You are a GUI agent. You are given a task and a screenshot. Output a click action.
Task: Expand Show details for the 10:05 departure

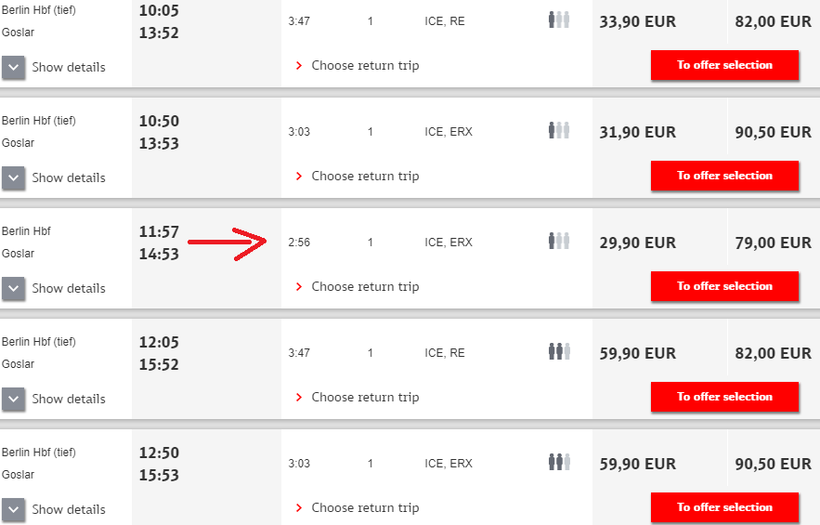[x=54, y=67]
